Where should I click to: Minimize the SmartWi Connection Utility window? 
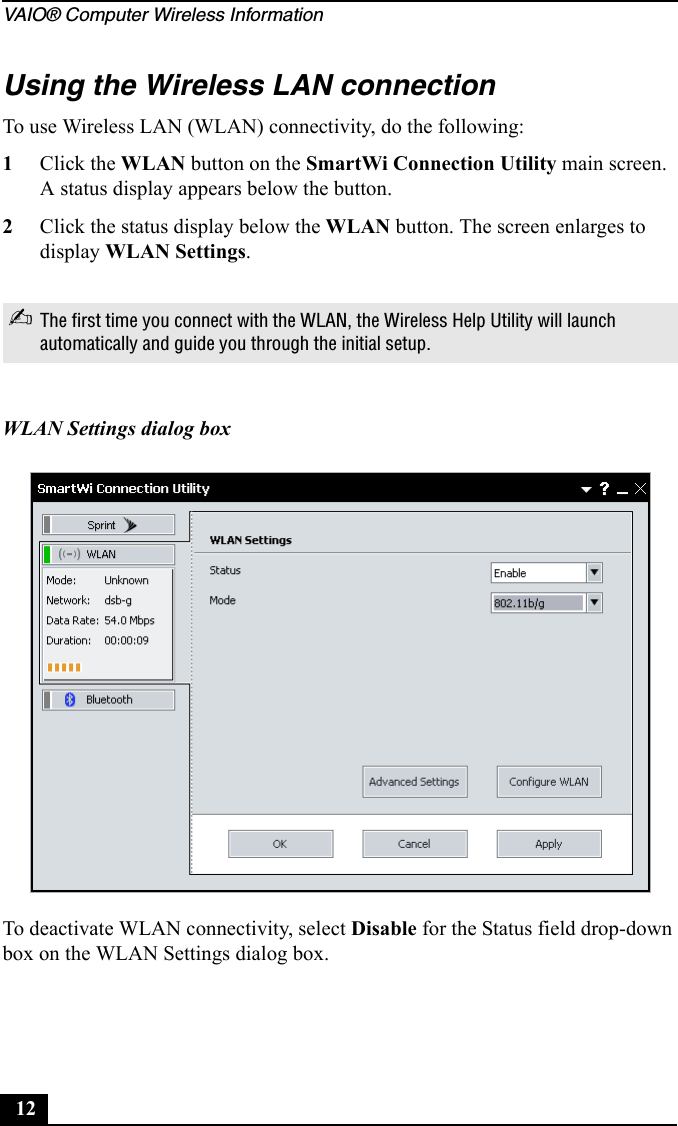click(622, 491)
